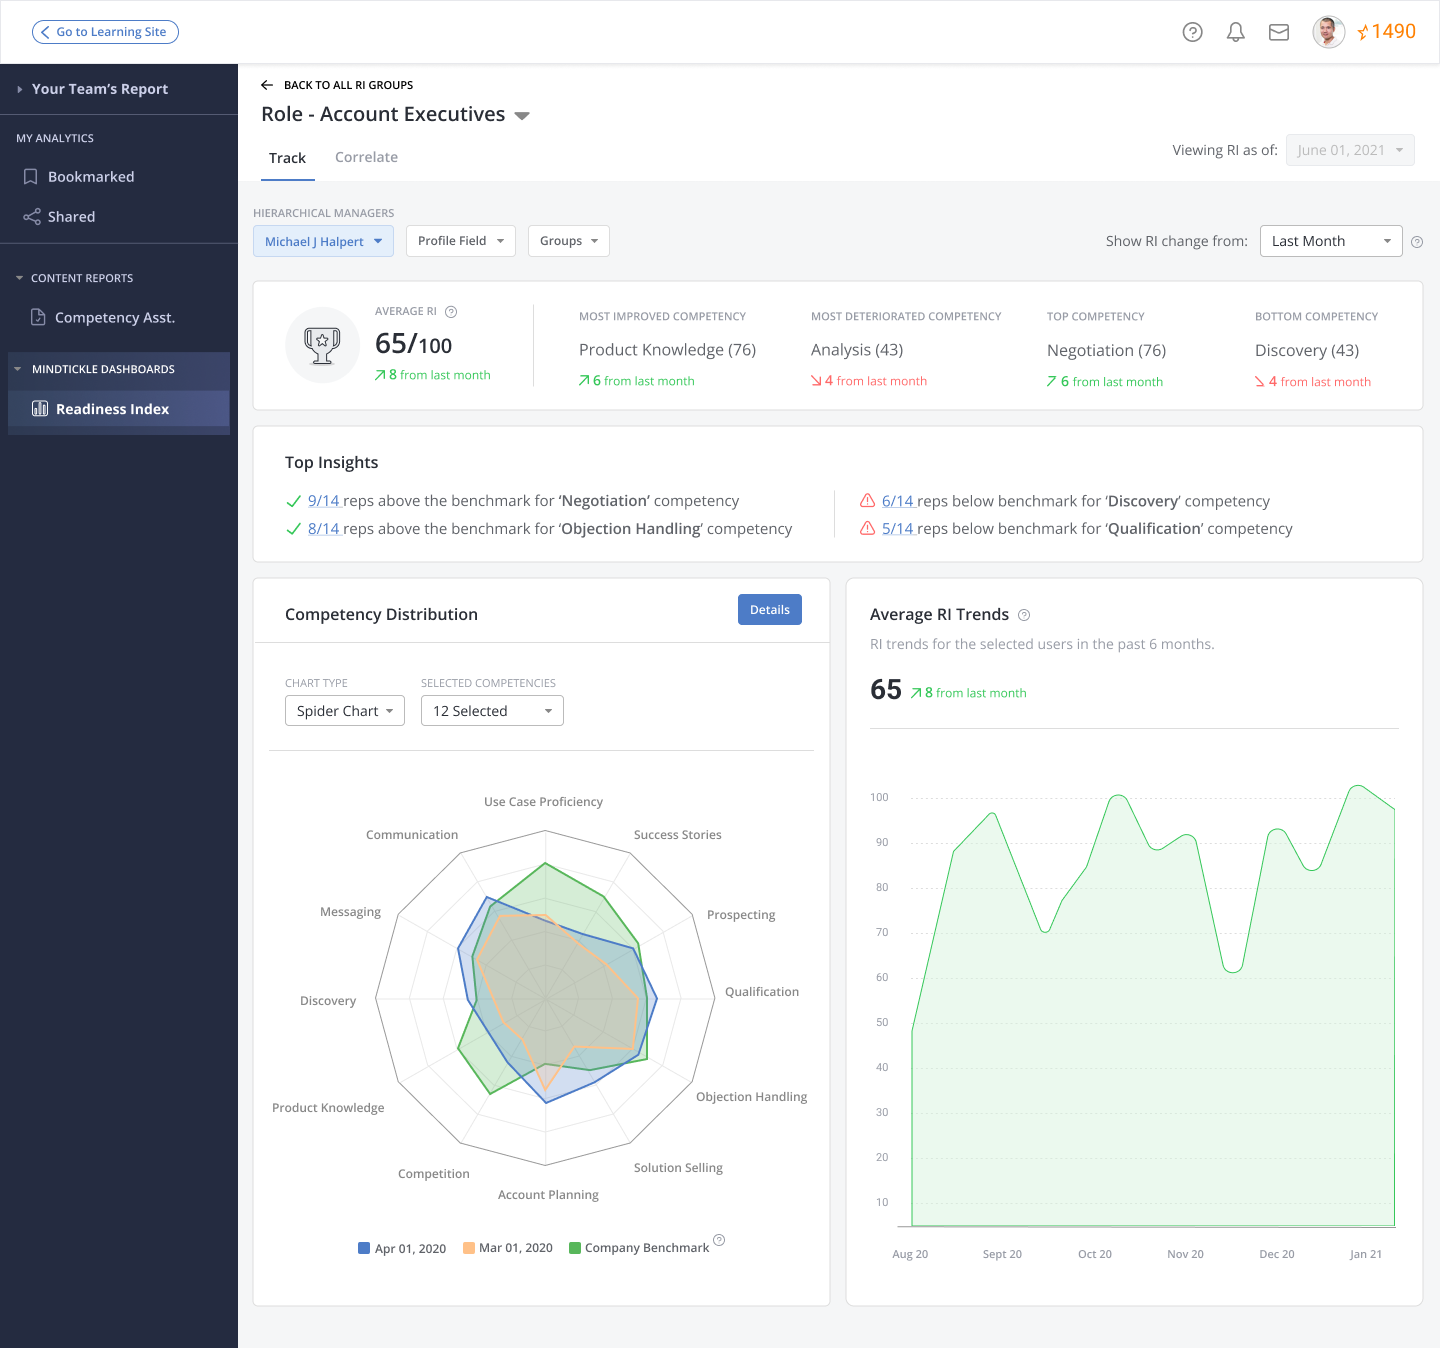Click the Go to Learning Site button
Image resolution: width=1440 pixels, height=1348 pixels.
(x=105, y=32)
